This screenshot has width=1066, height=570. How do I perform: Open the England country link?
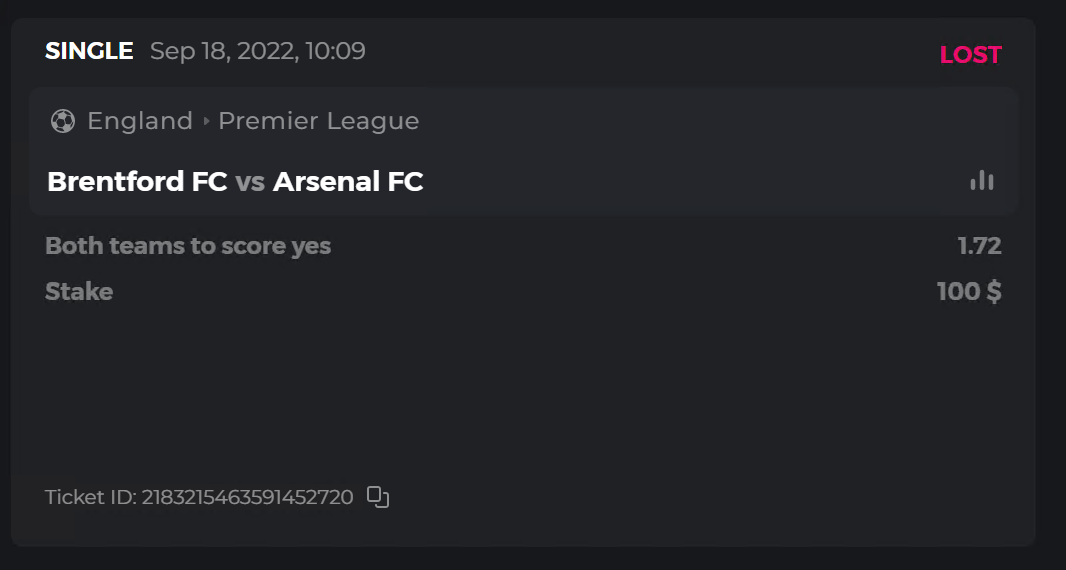click(139, 122)
